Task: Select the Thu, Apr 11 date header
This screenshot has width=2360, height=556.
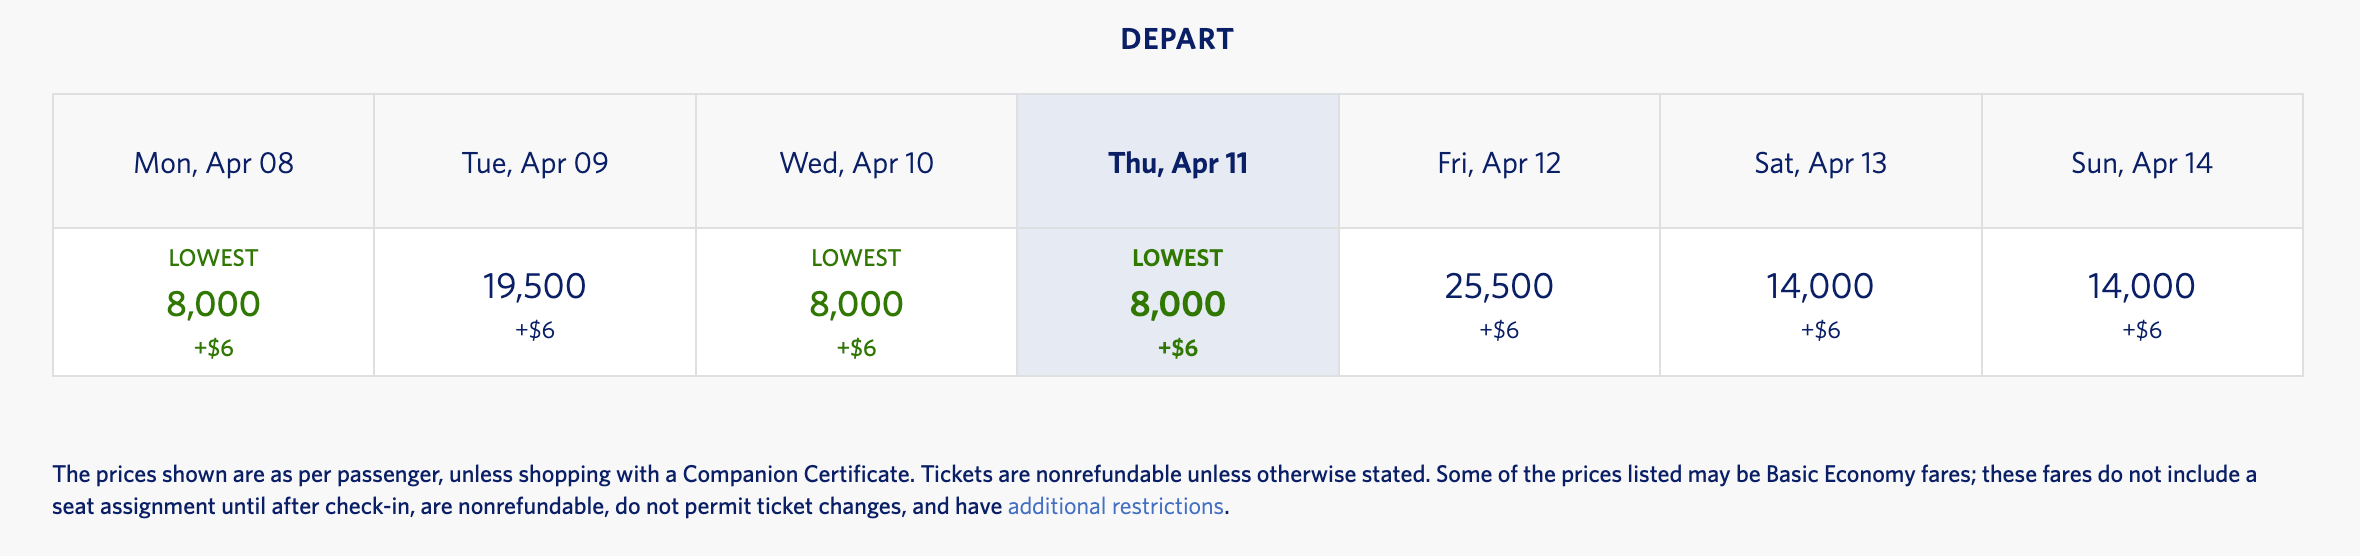Action: point(1178,162)
